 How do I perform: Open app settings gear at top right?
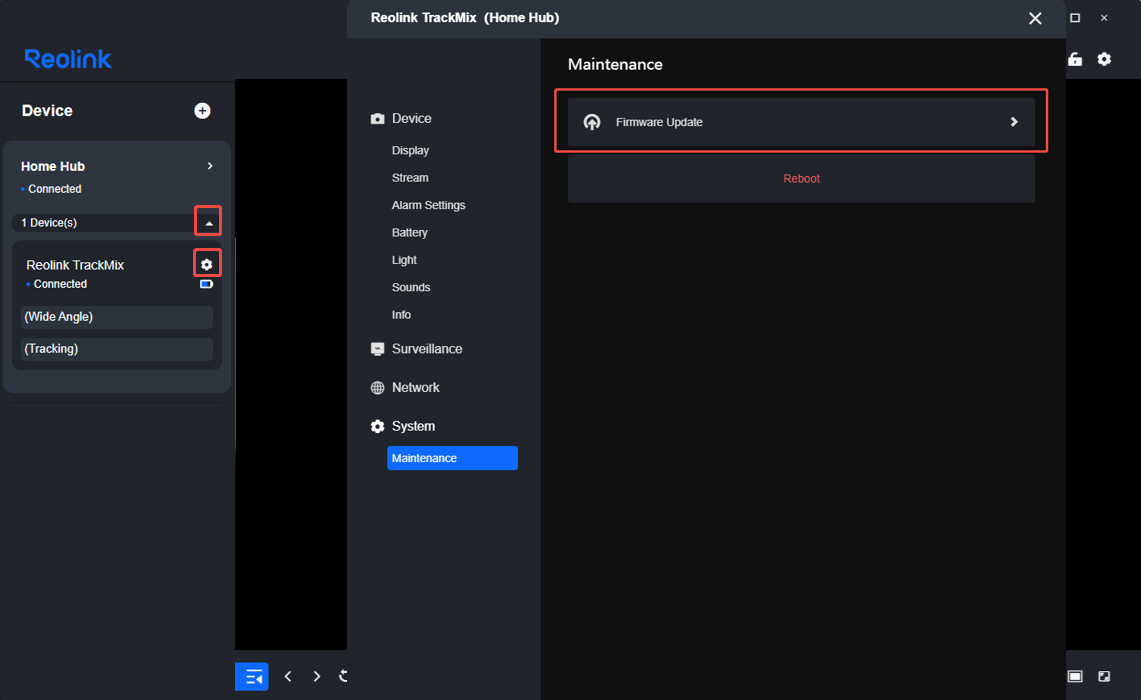(1104, 59)
